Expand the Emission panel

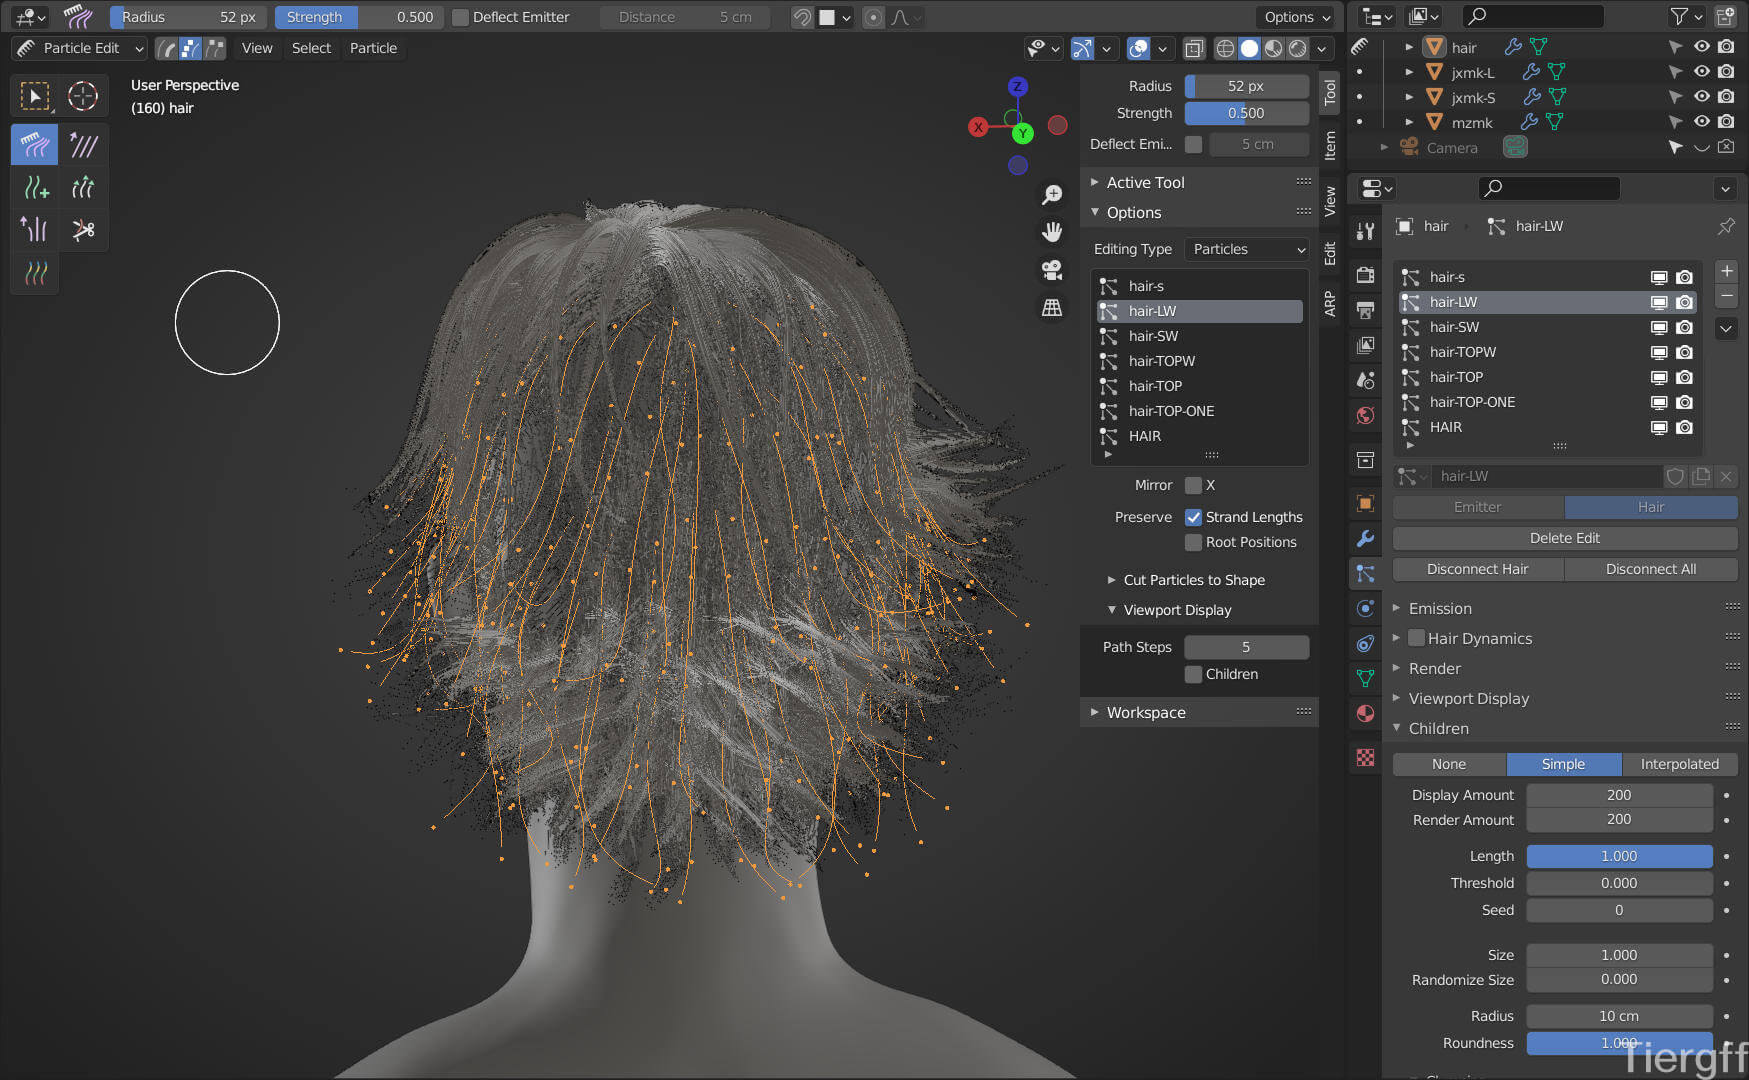1440,608
